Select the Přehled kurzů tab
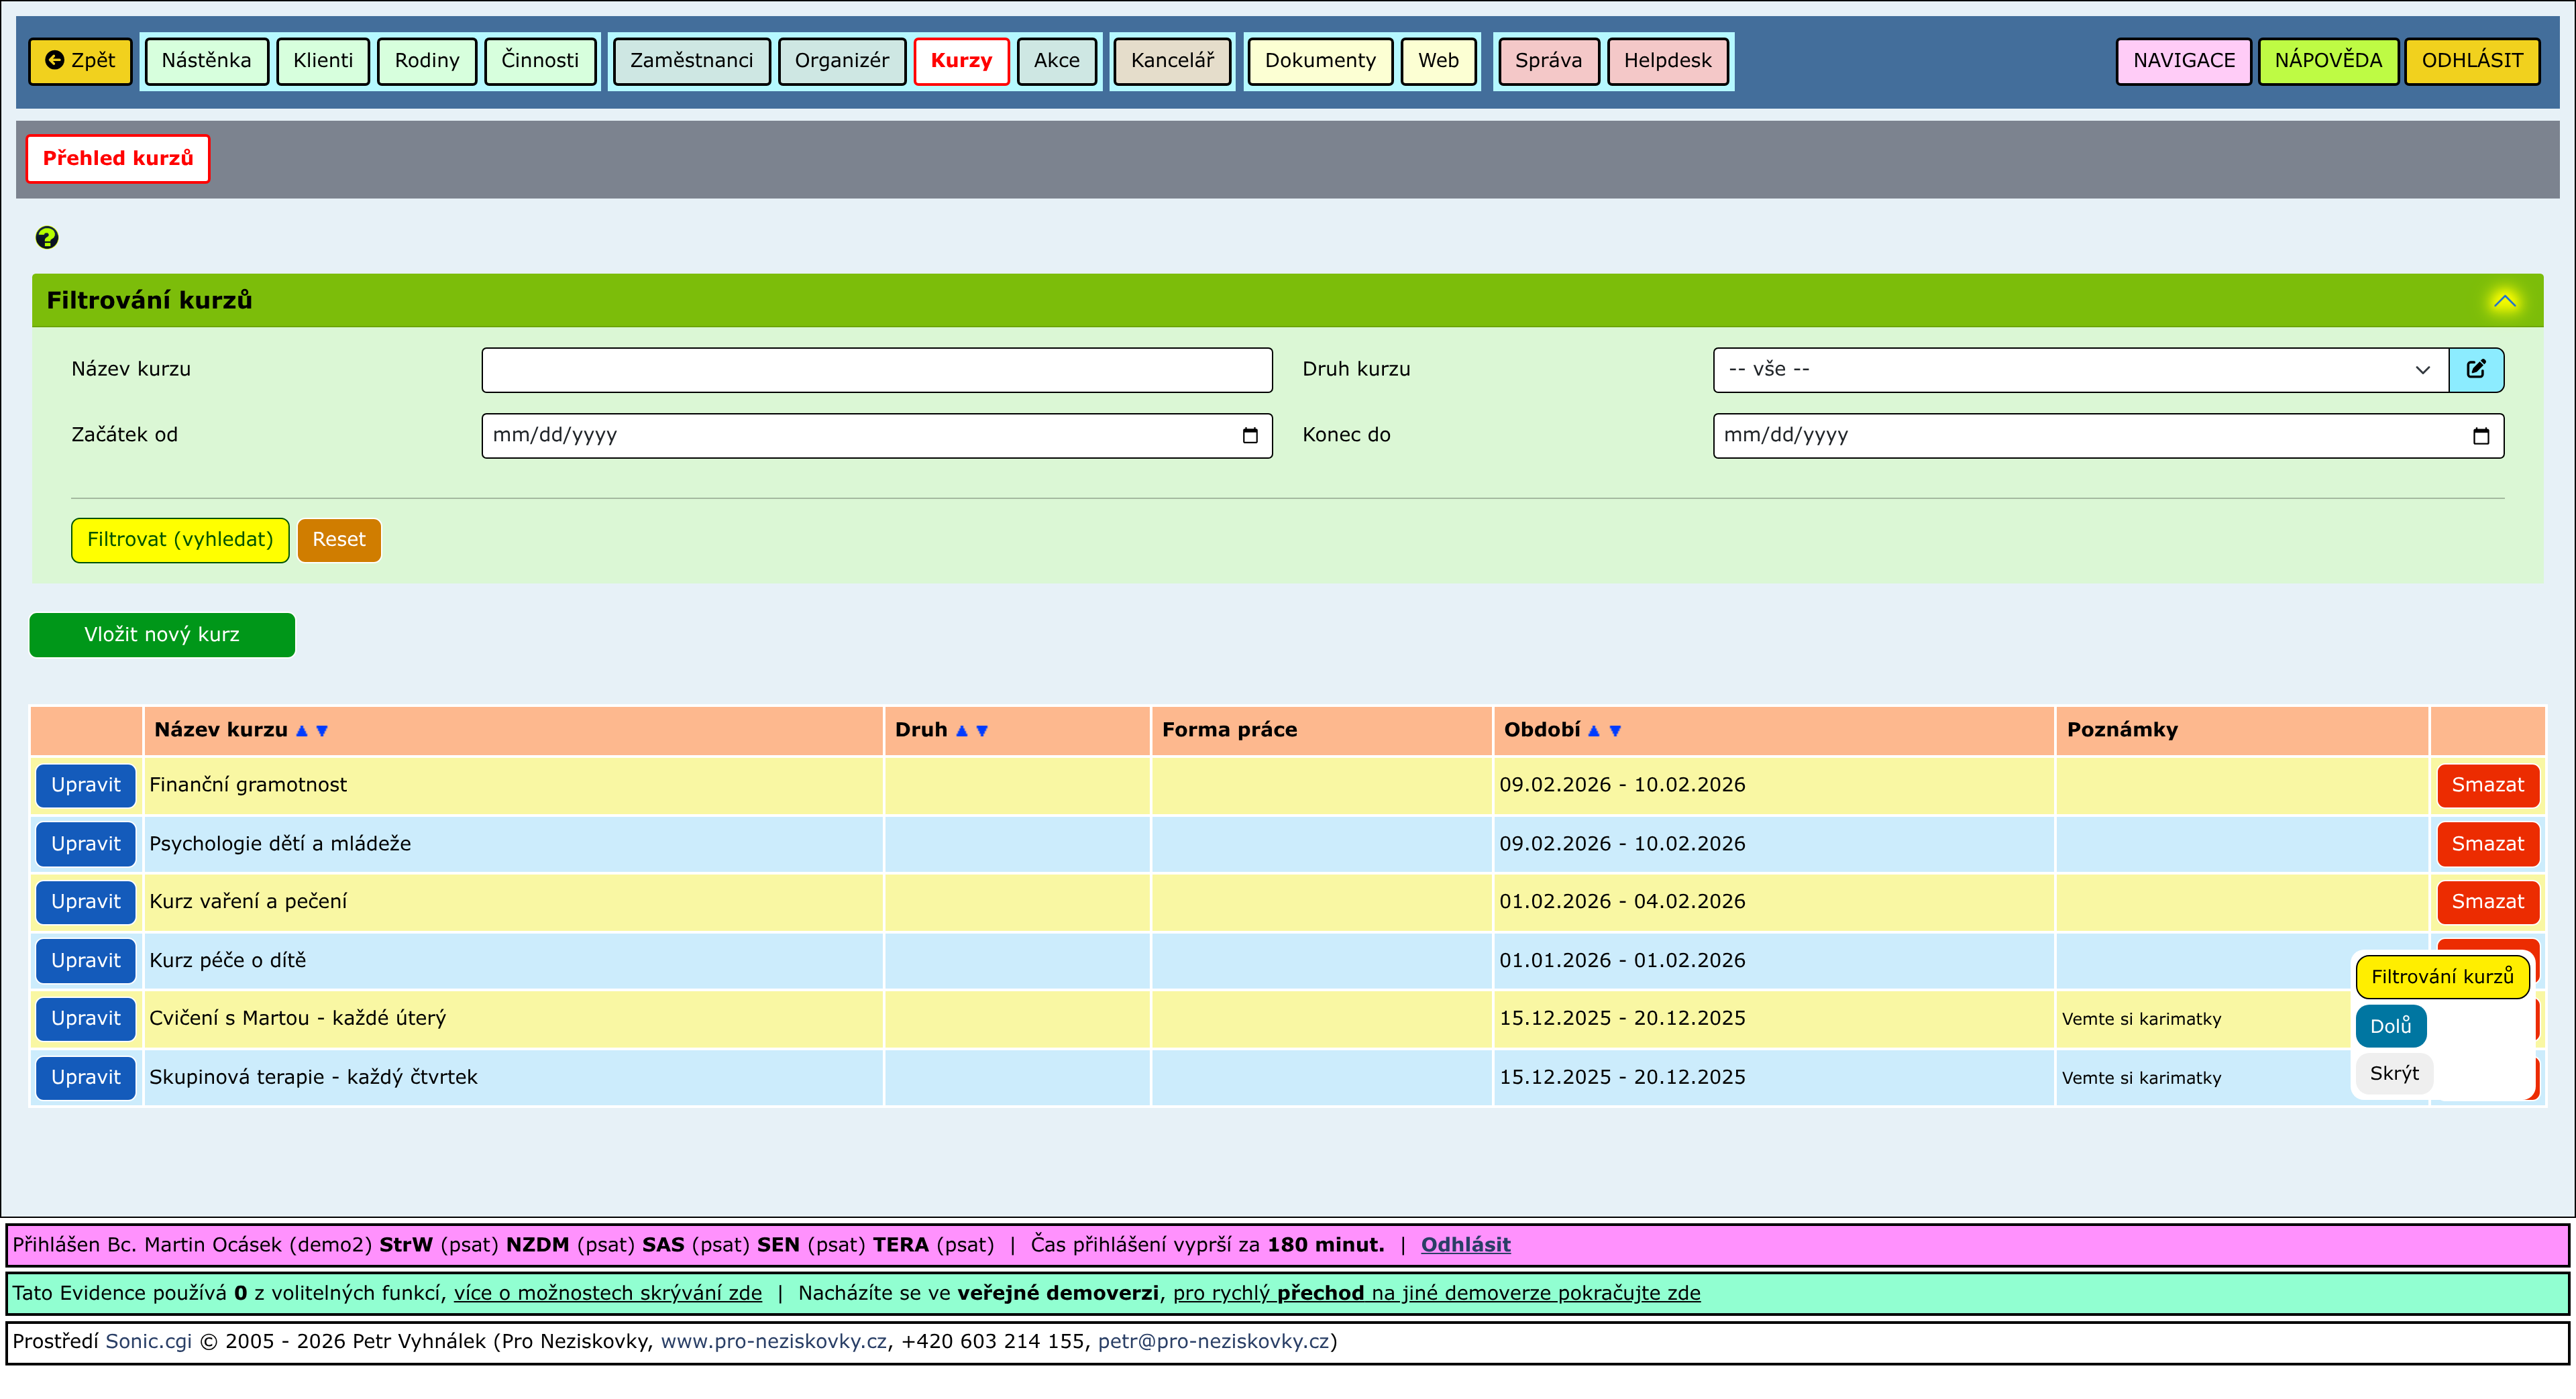 tap(118, 159)
